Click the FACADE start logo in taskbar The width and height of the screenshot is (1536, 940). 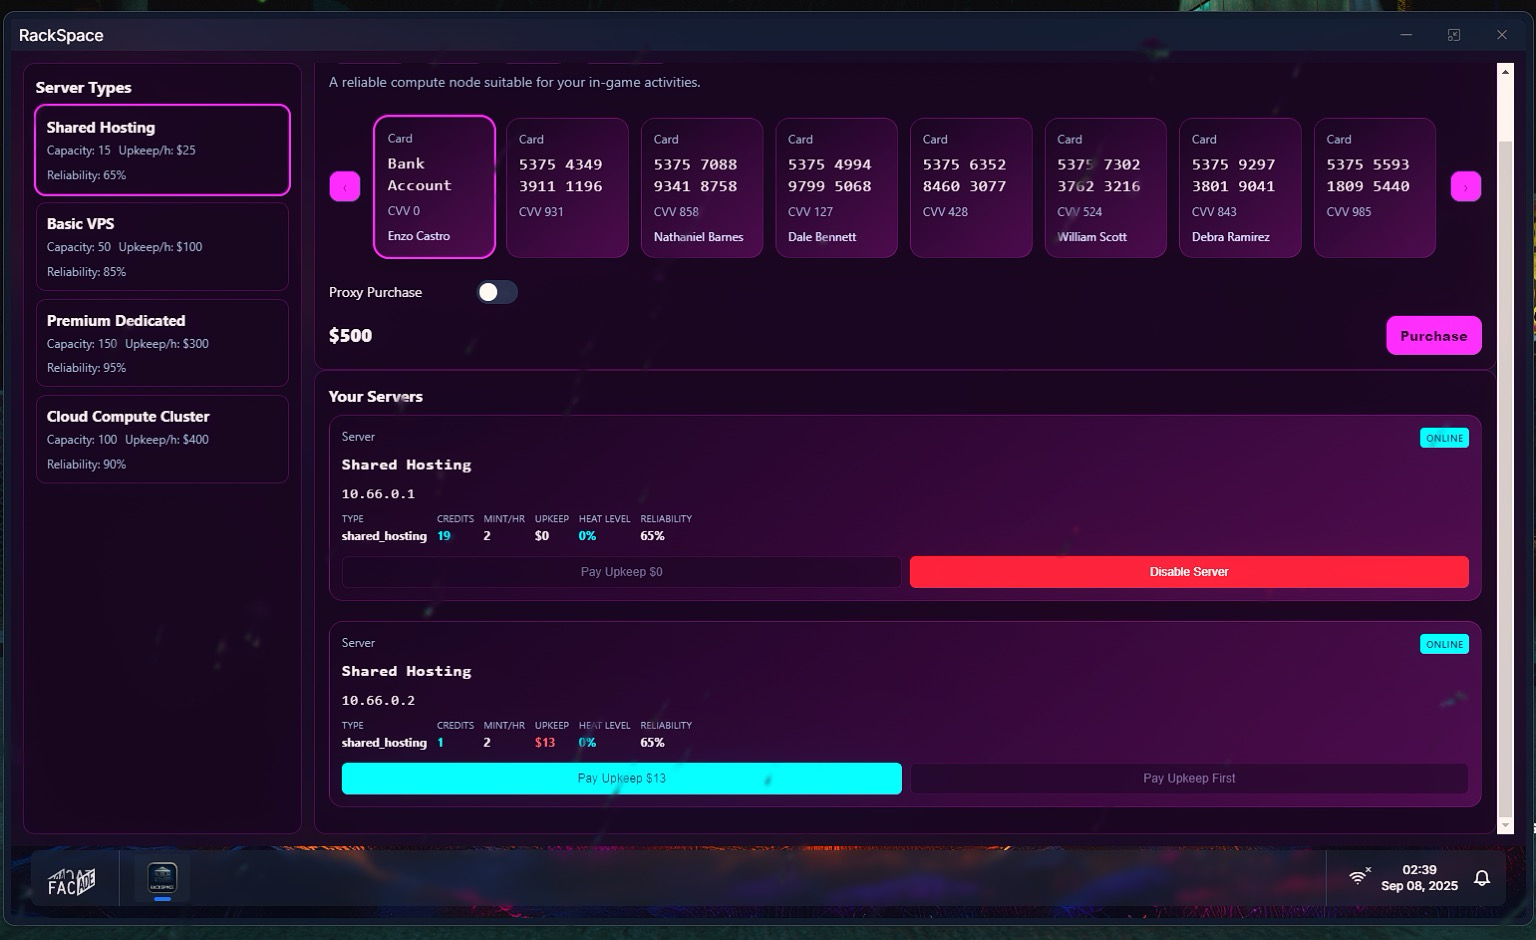click(71, 880)
